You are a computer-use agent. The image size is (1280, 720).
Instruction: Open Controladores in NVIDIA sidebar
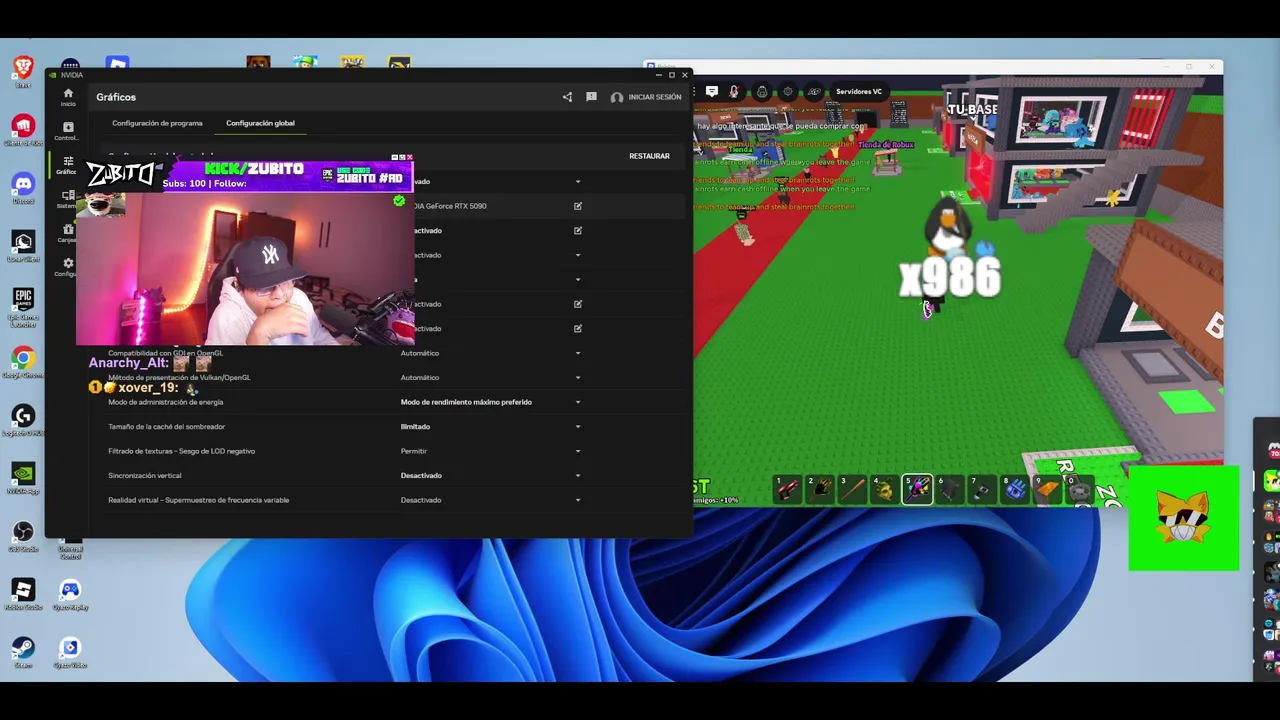pyautogui.click(x=68, y=131)
